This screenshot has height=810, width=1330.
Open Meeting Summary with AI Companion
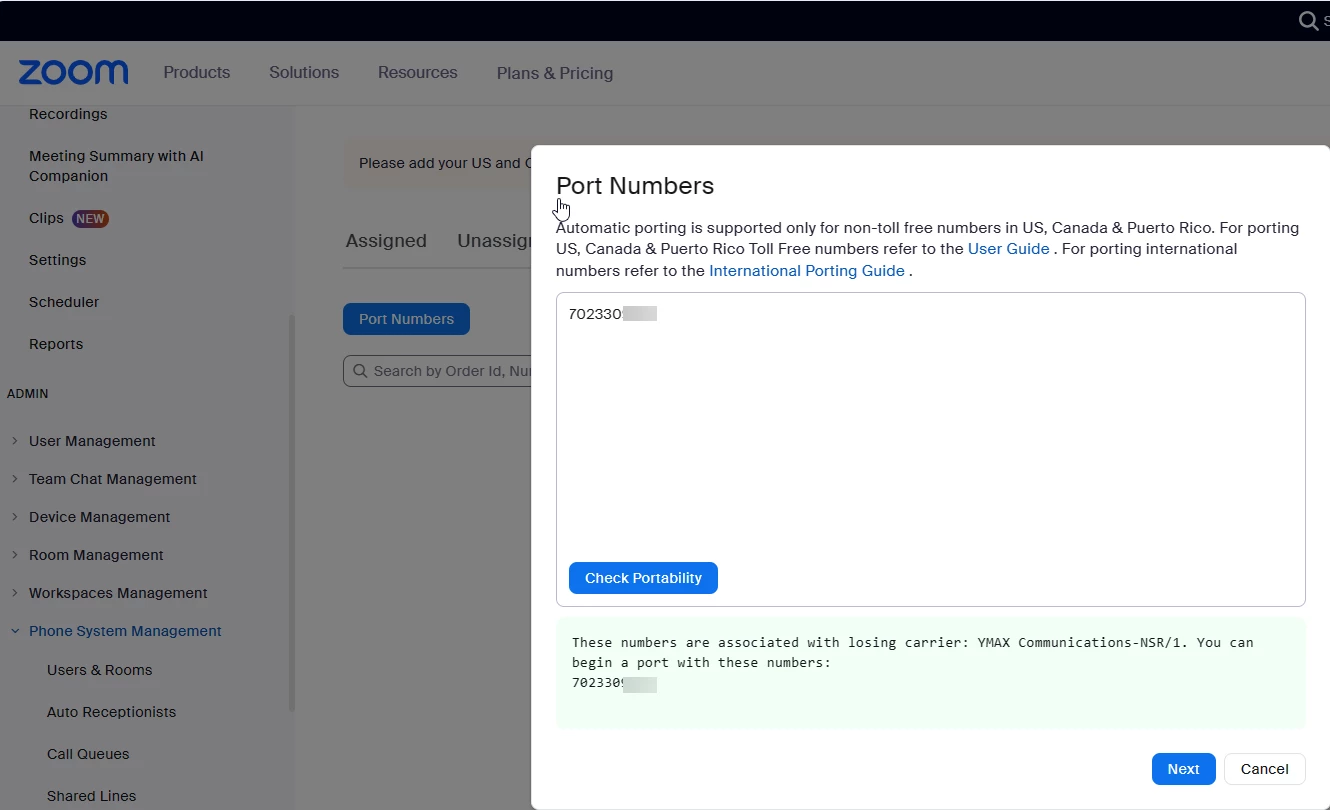116,166
